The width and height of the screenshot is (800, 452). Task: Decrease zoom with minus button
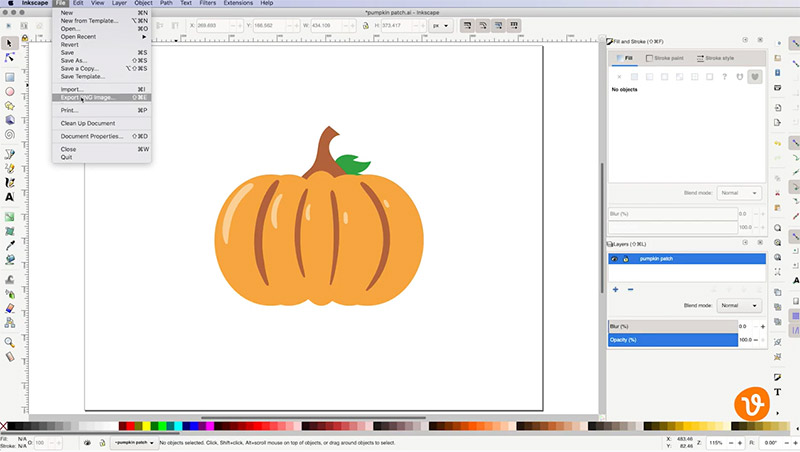[731, 443]
